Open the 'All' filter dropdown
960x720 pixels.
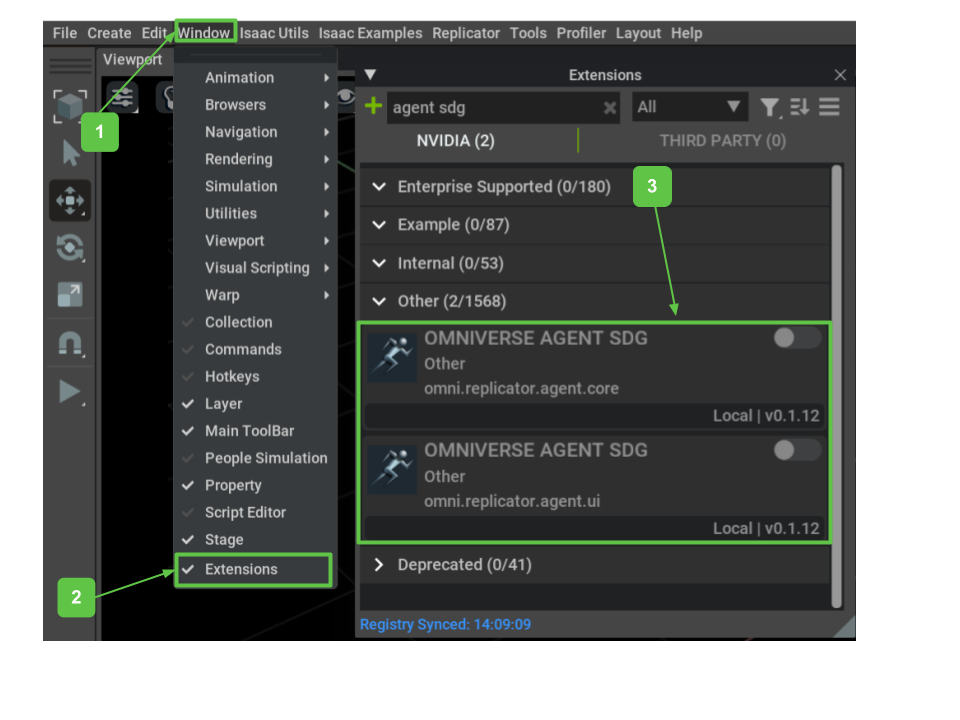click(689, 107)
